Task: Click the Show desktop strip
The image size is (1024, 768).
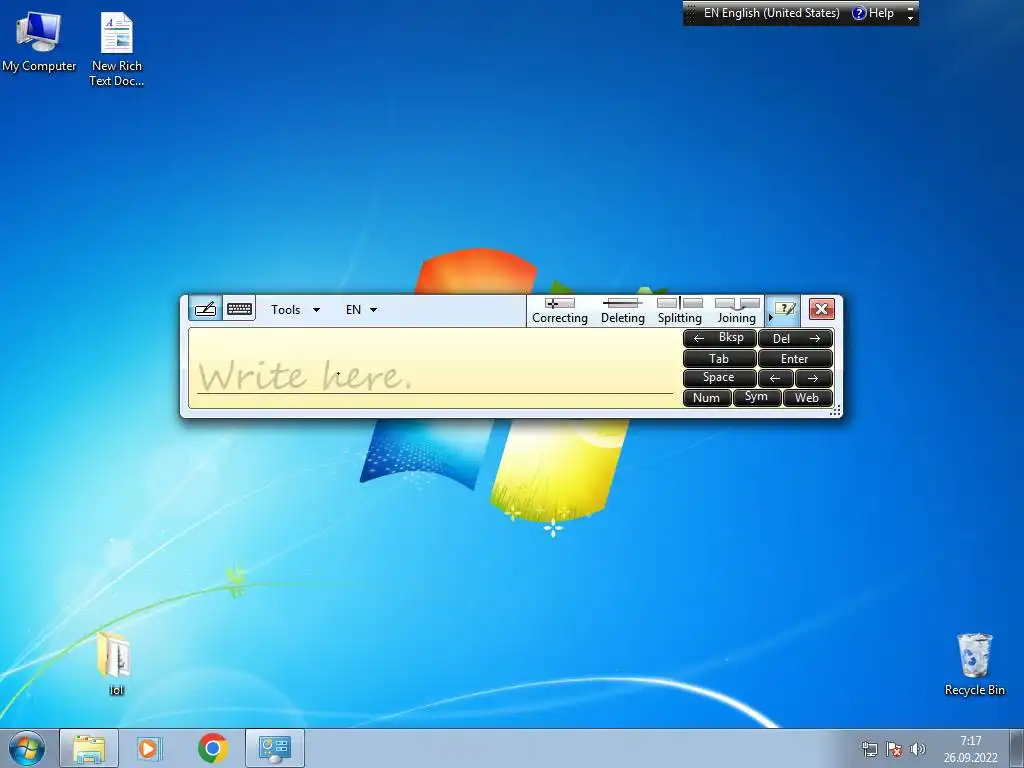Action: coord(1017,748)
